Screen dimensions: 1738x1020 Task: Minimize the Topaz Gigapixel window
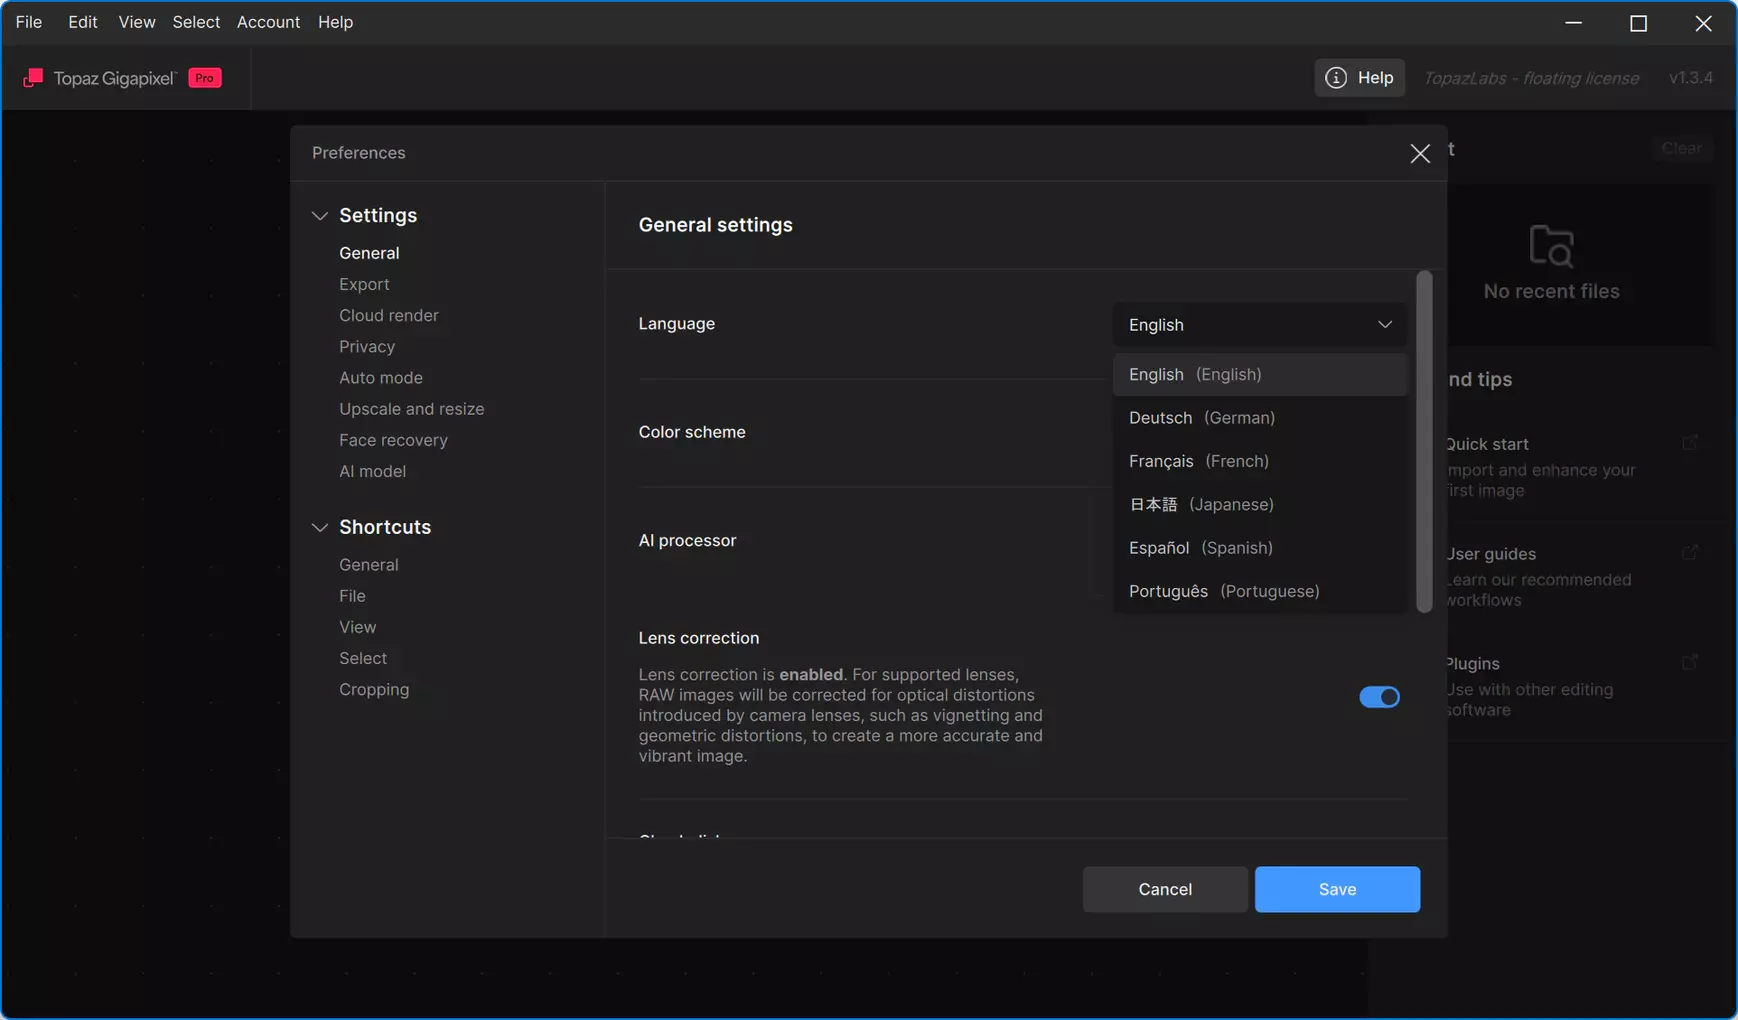pos(1573,22)
